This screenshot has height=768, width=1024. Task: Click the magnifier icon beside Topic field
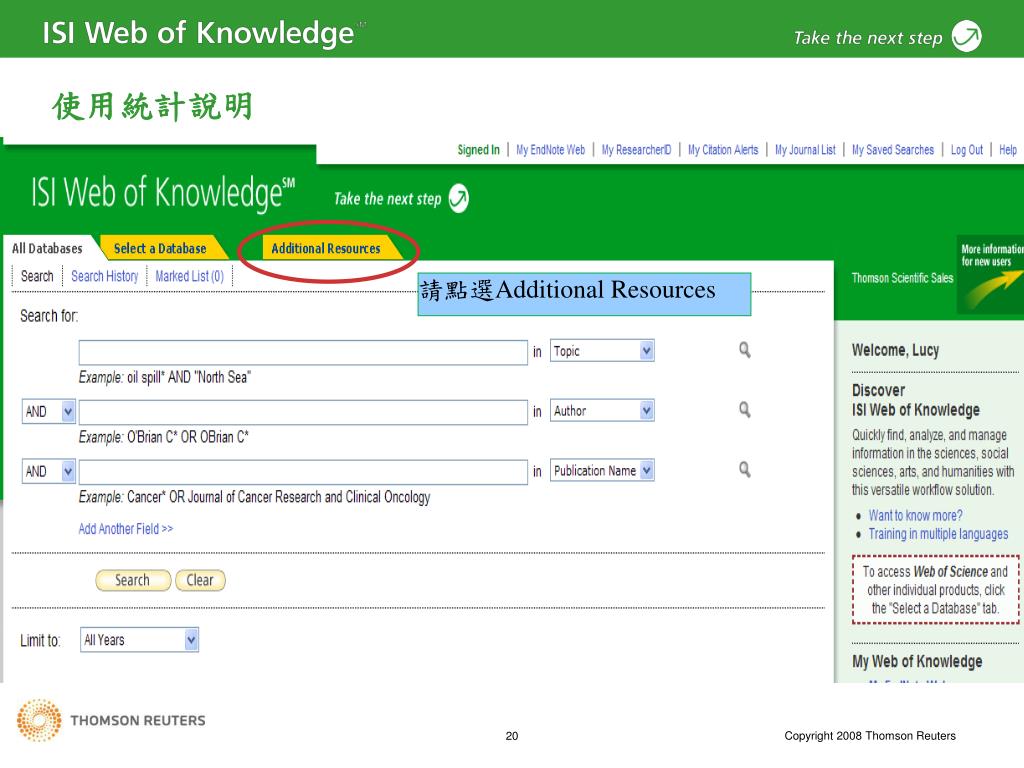[744, 350]
